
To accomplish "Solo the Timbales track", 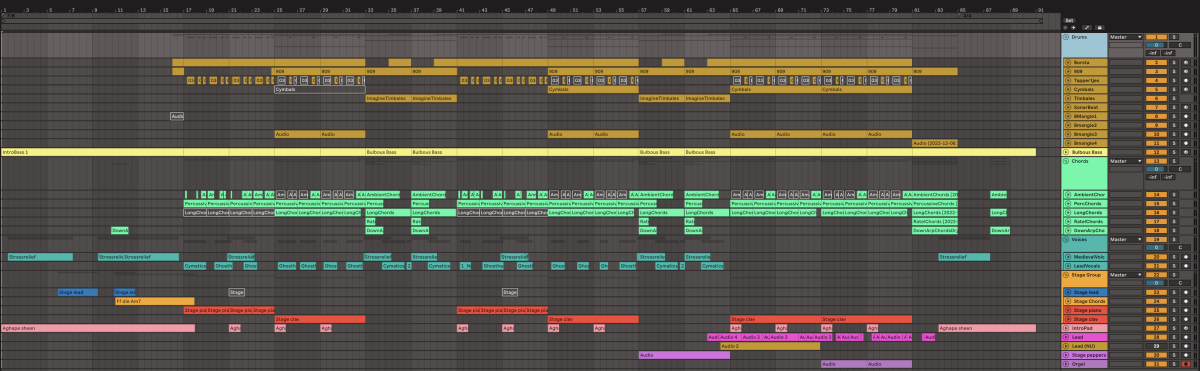I will pos(1175,98).
